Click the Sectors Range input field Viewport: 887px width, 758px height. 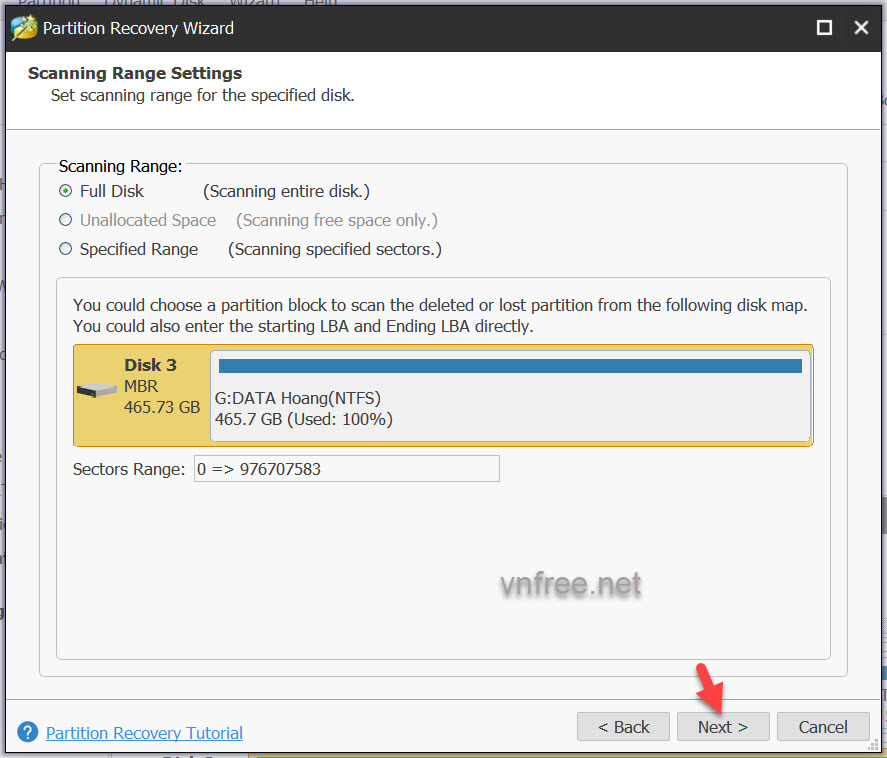(x=346, y=468)
